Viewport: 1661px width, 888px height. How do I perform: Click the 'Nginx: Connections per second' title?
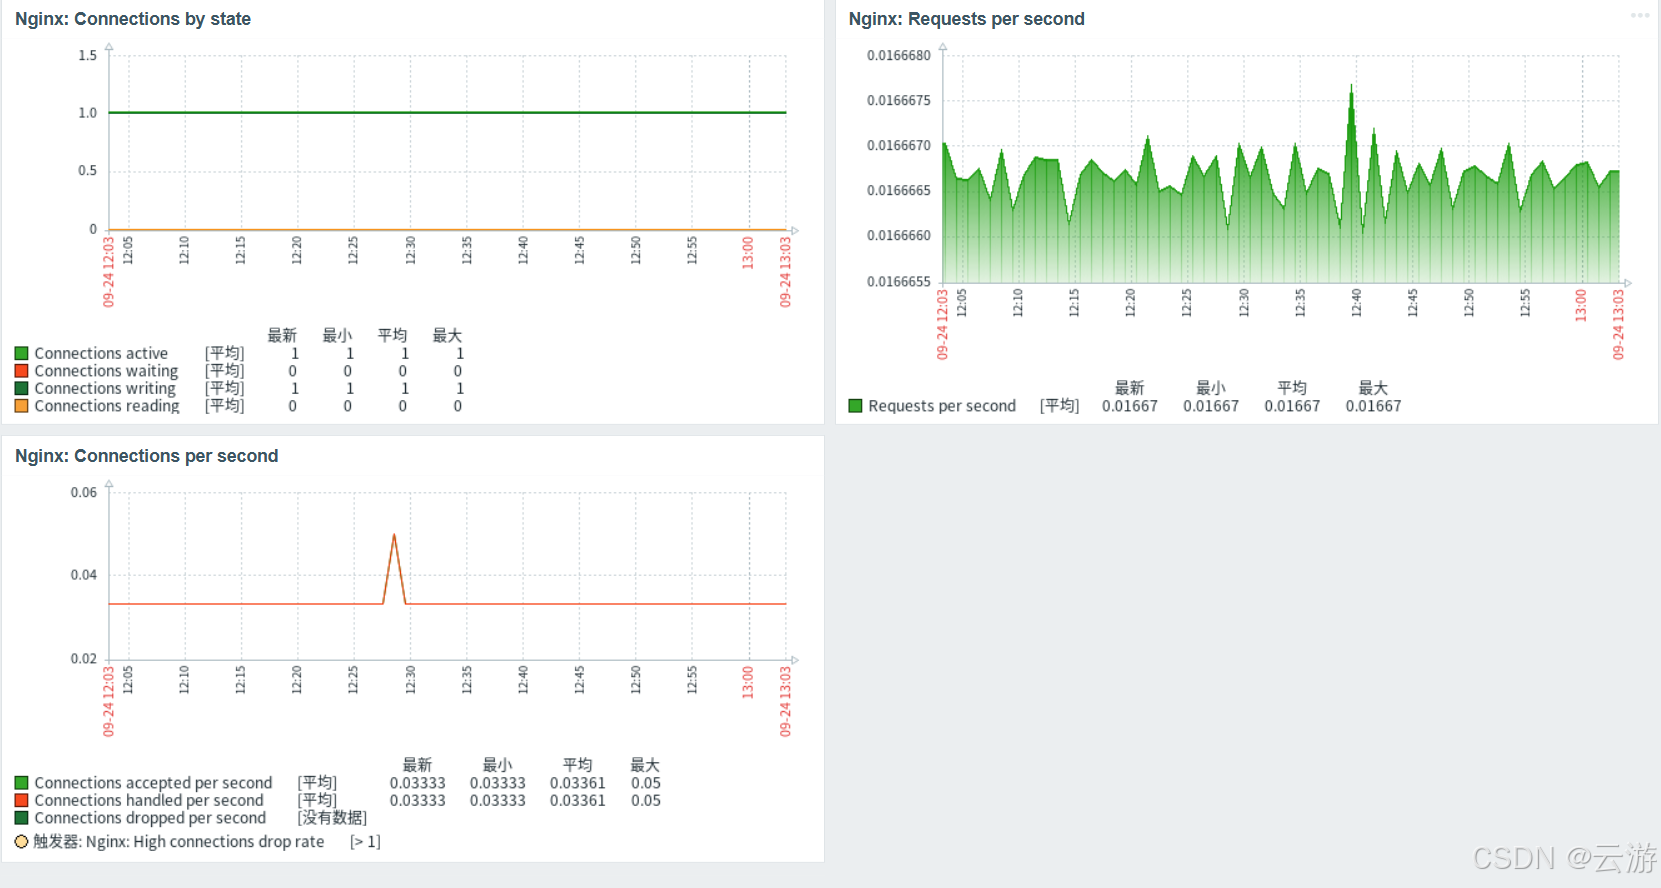pyautogui.click(x=146, y=456)
